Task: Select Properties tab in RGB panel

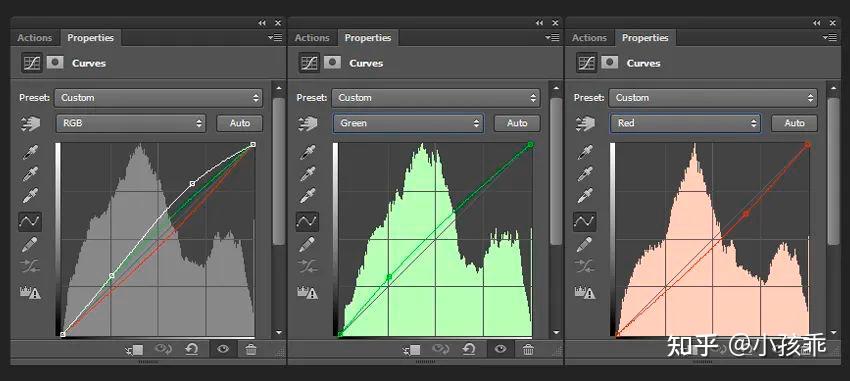Action: tap(91, 38)
